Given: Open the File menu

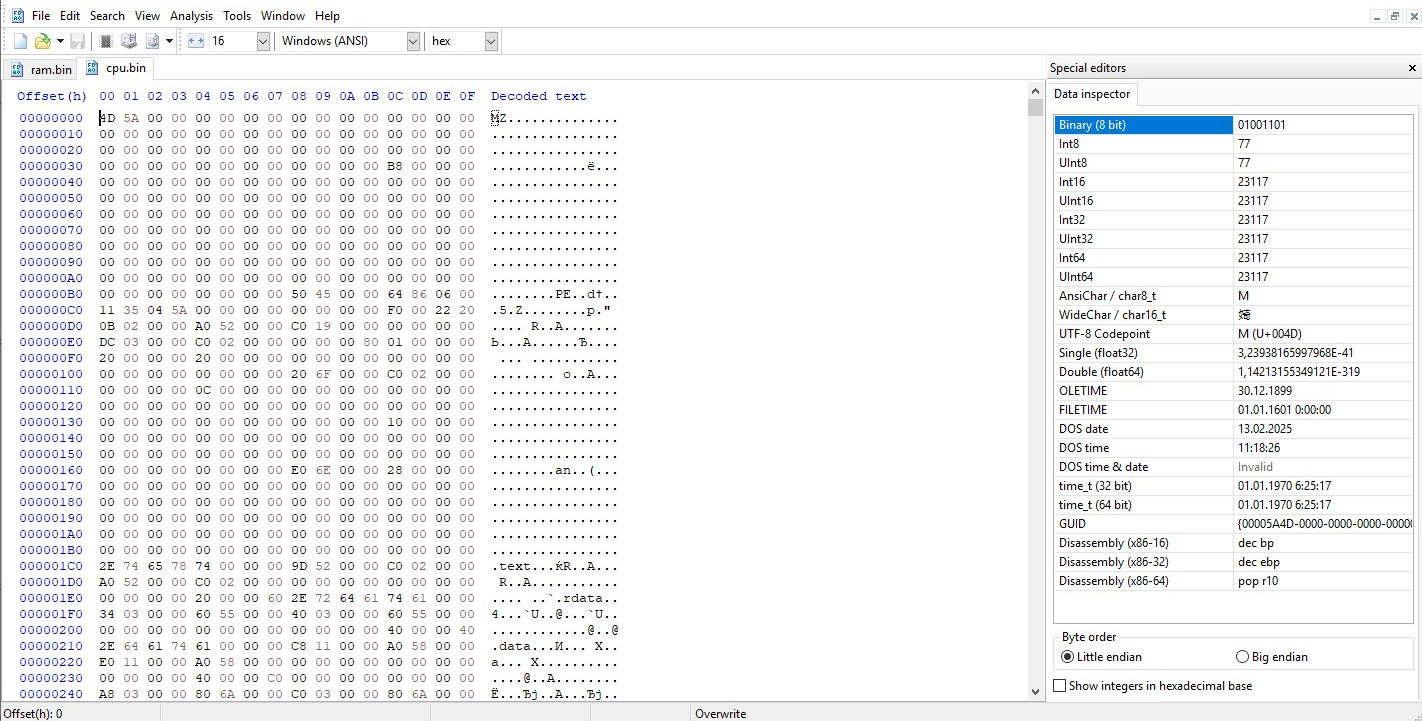Looking at the screenshot, I should point(41,16).
